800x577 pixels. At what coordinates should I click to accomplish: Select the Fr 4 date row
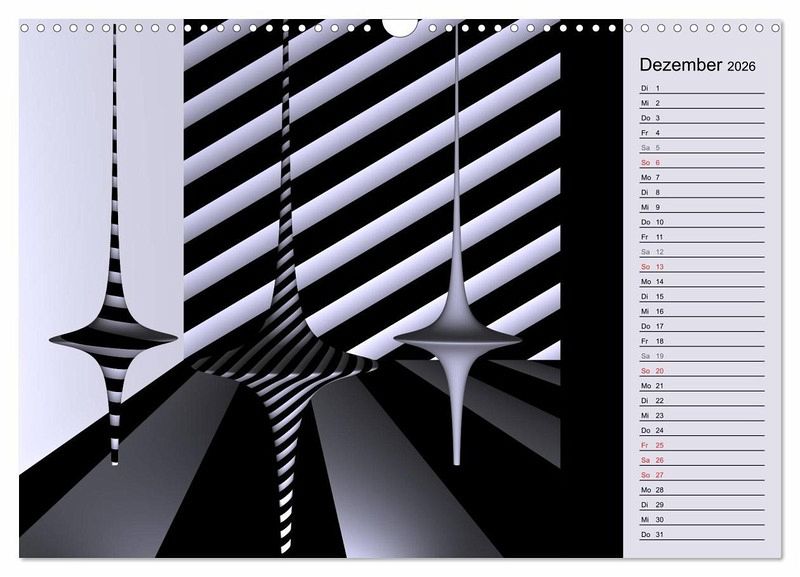(x=700, y=132)
